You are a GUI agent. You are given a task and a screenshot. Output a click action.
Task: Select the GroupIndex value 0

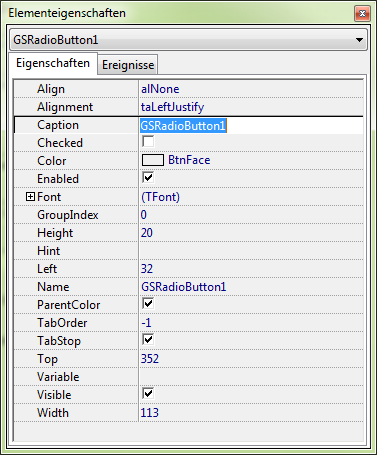click(144, 215)
